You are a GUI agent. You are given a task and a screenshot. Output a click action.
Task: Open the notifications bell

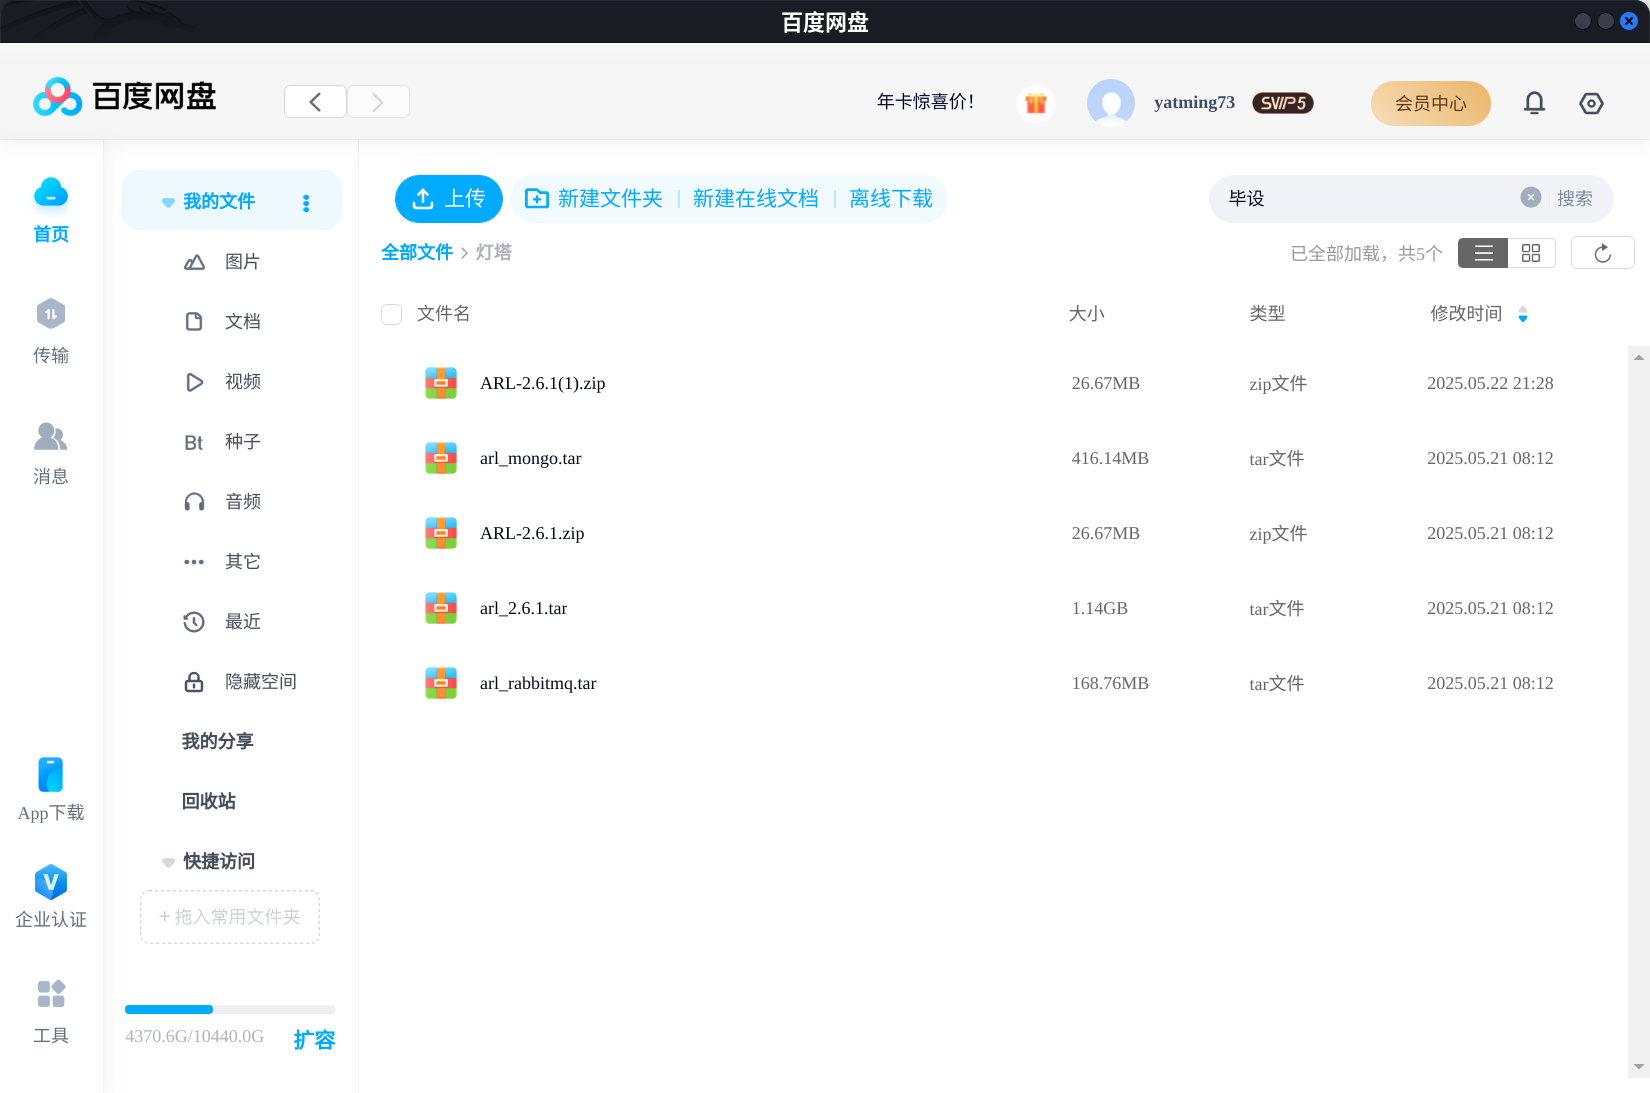[x=1534, y=103]
